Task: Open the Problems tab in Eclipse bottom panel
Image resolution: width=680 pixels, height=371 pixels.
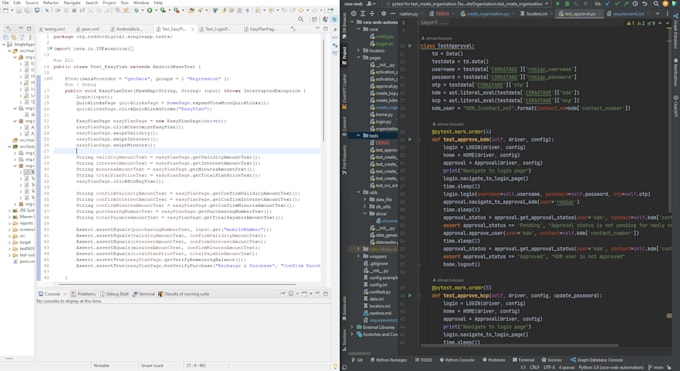Action: (83, 294)
